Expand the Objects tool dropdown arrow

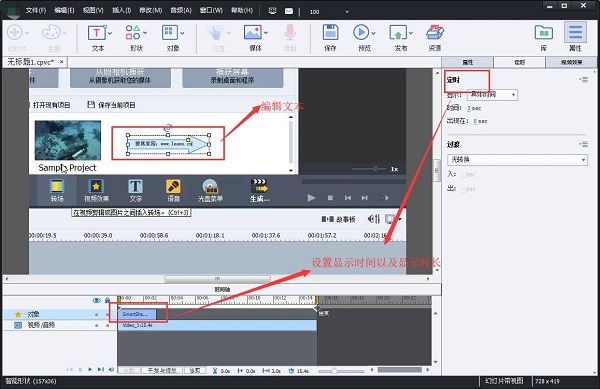click(x=182, y=33)
